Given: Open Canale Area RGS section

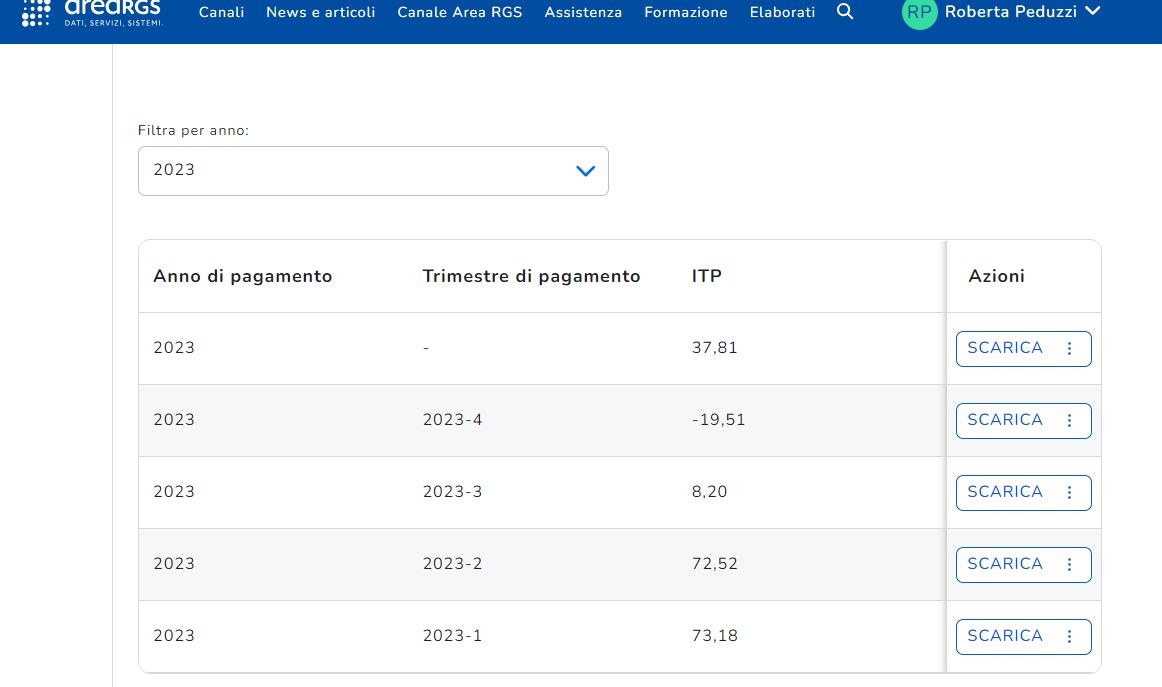Looking at the screenshot, I should (459, 13).
